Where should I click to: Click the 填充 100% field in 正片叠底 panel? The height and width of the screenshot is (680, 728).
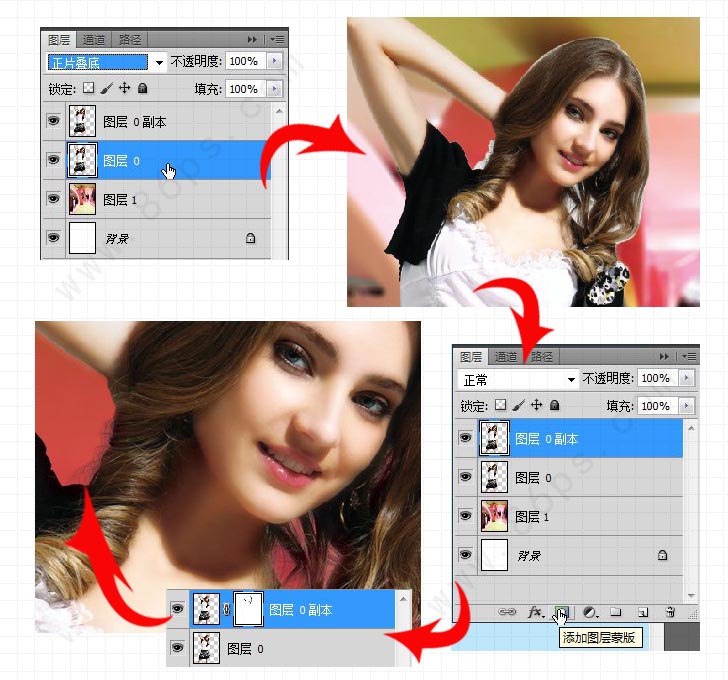(246, 89)
